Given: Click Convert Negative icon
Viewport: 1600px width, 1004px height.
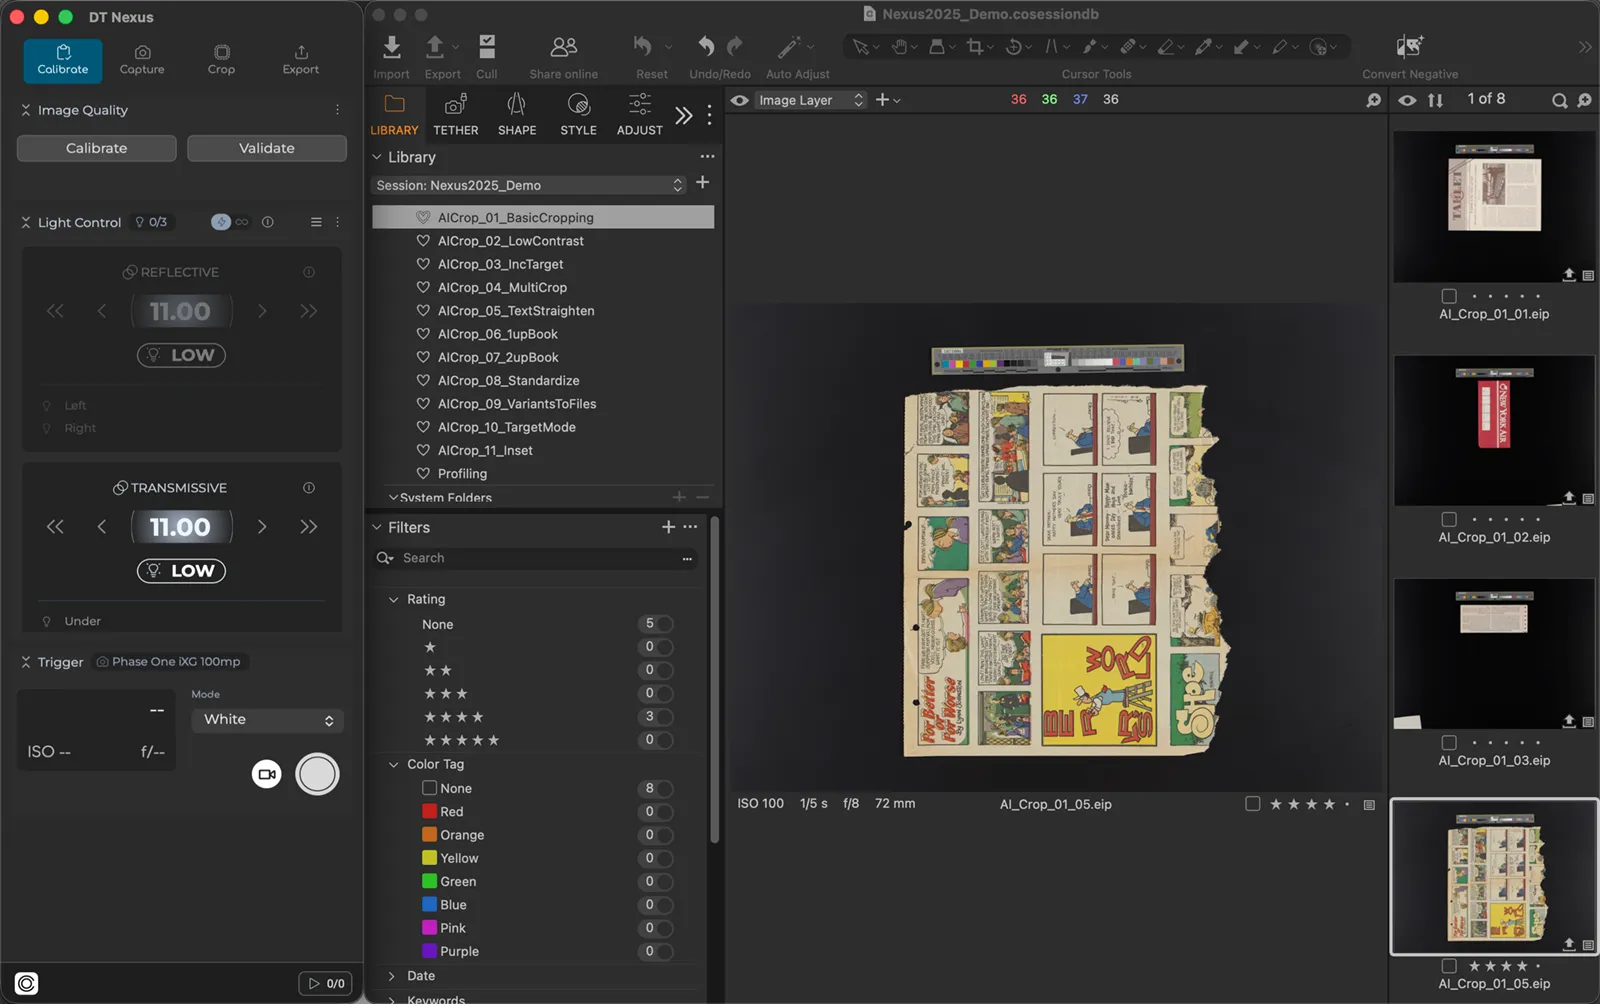Looking at the screenshot, I should pyautogui.click(x=1409, y=47).
